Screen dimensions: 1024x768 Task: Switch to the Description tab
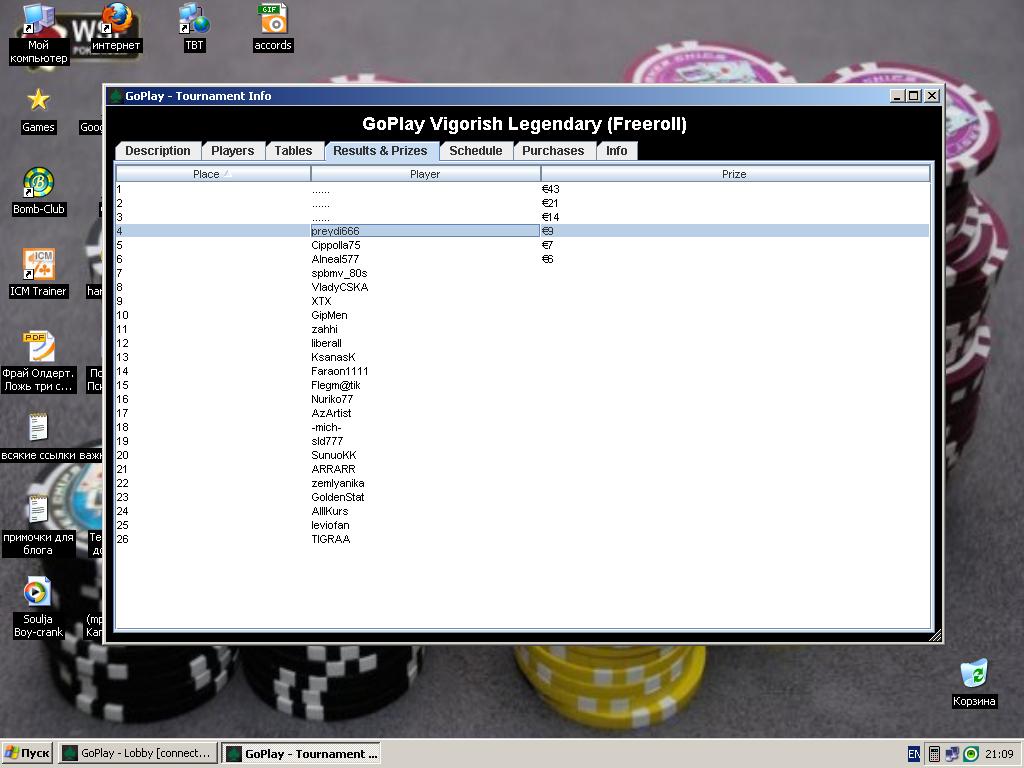coord(158,151)
